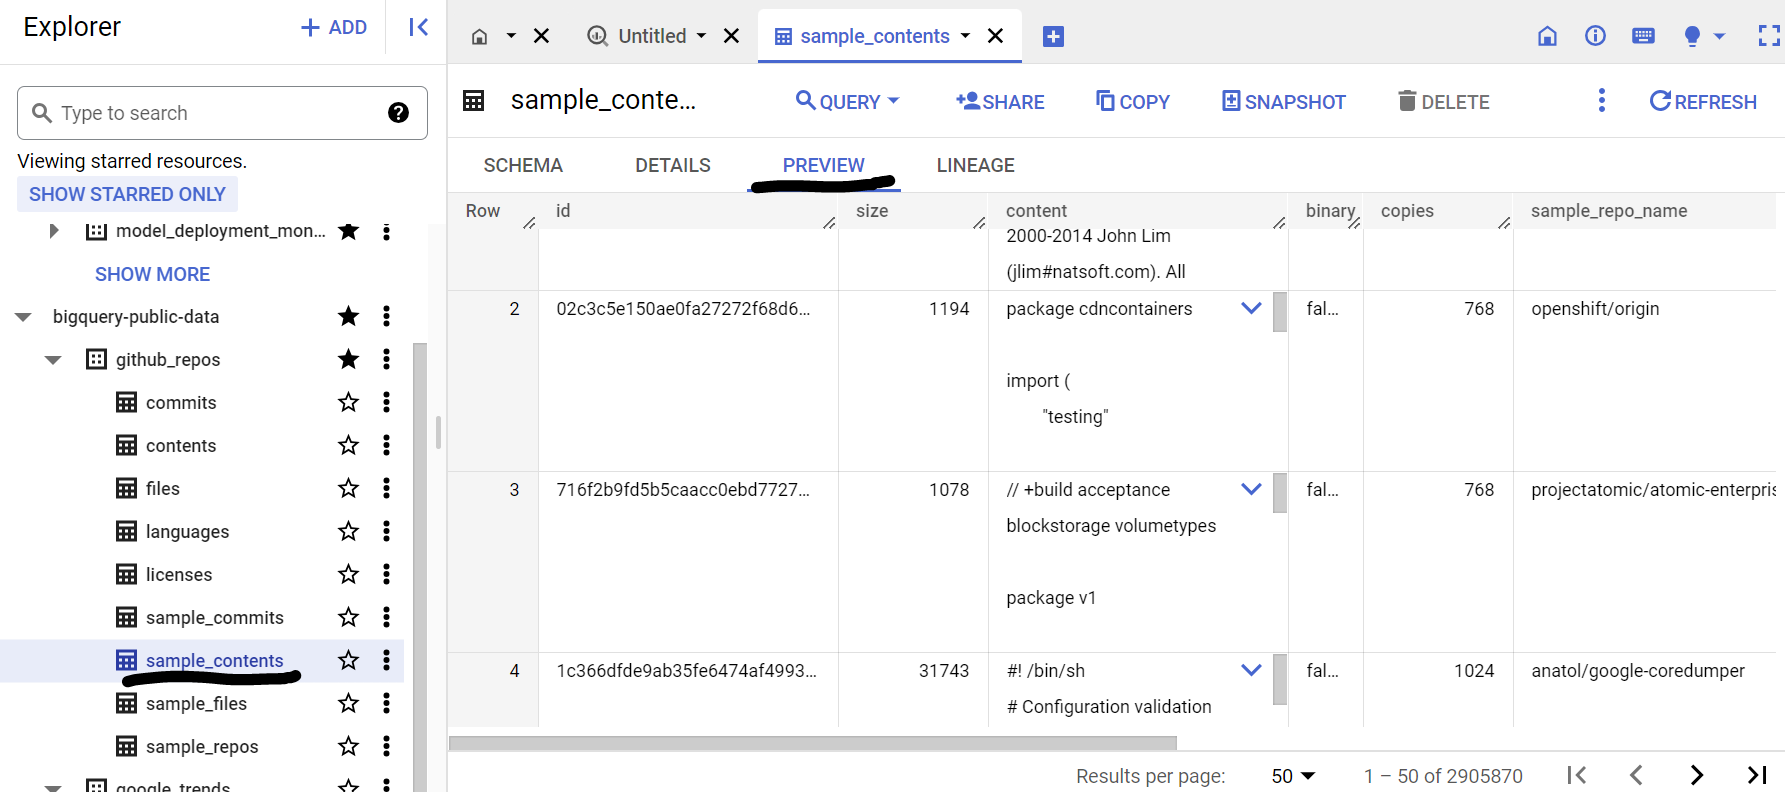Click the SHOW MORE link
The width and height of the screenshot is (1785, 792).
tap(152, 274)
